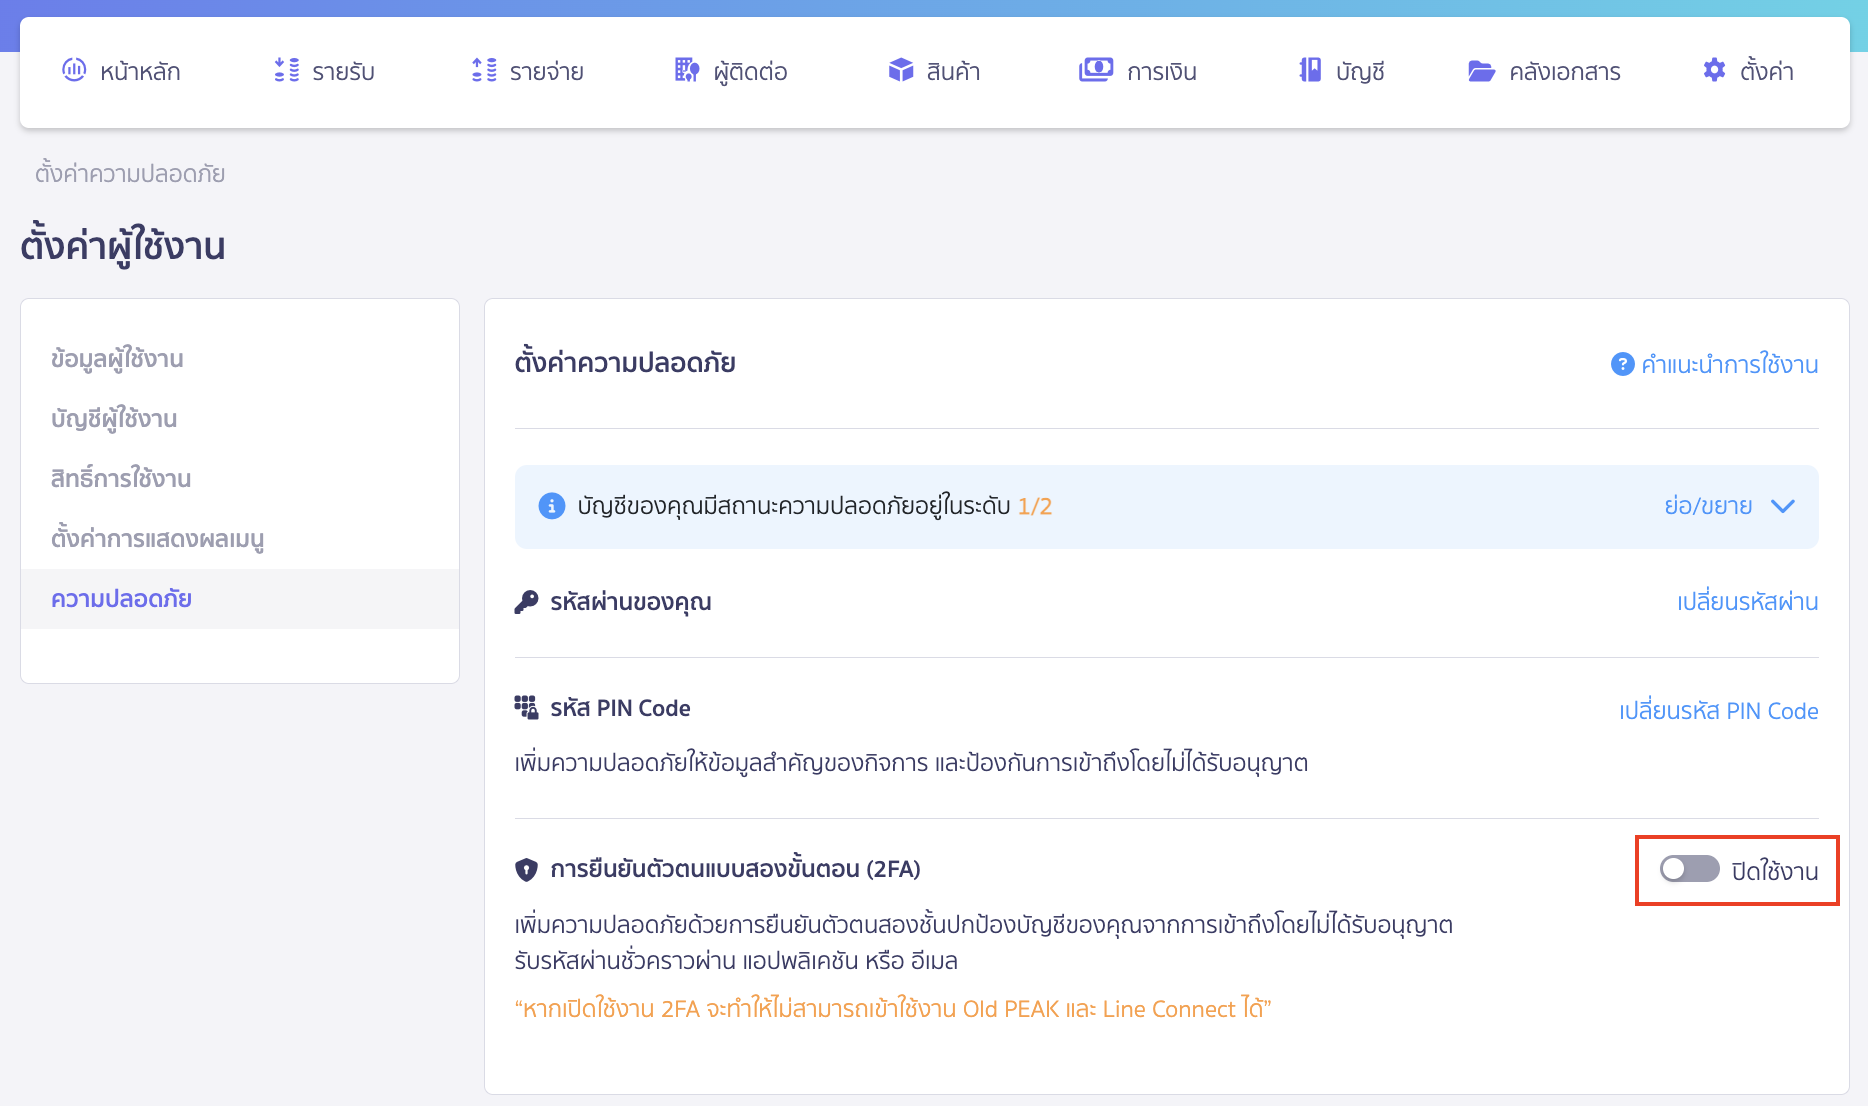
Task: Click the ตั้งค่า settings gear icon
Action: point(1713,70)
